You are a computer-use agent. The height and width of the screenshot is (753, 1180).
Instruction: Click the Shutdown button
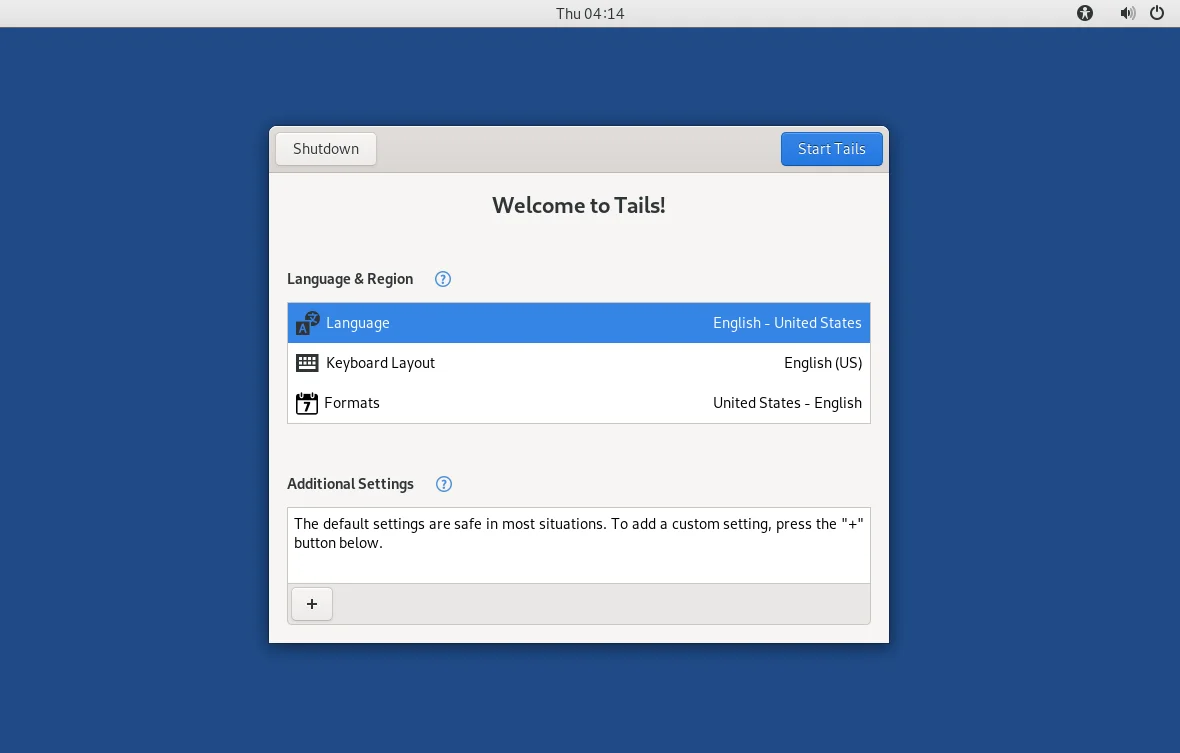point(326,149)
